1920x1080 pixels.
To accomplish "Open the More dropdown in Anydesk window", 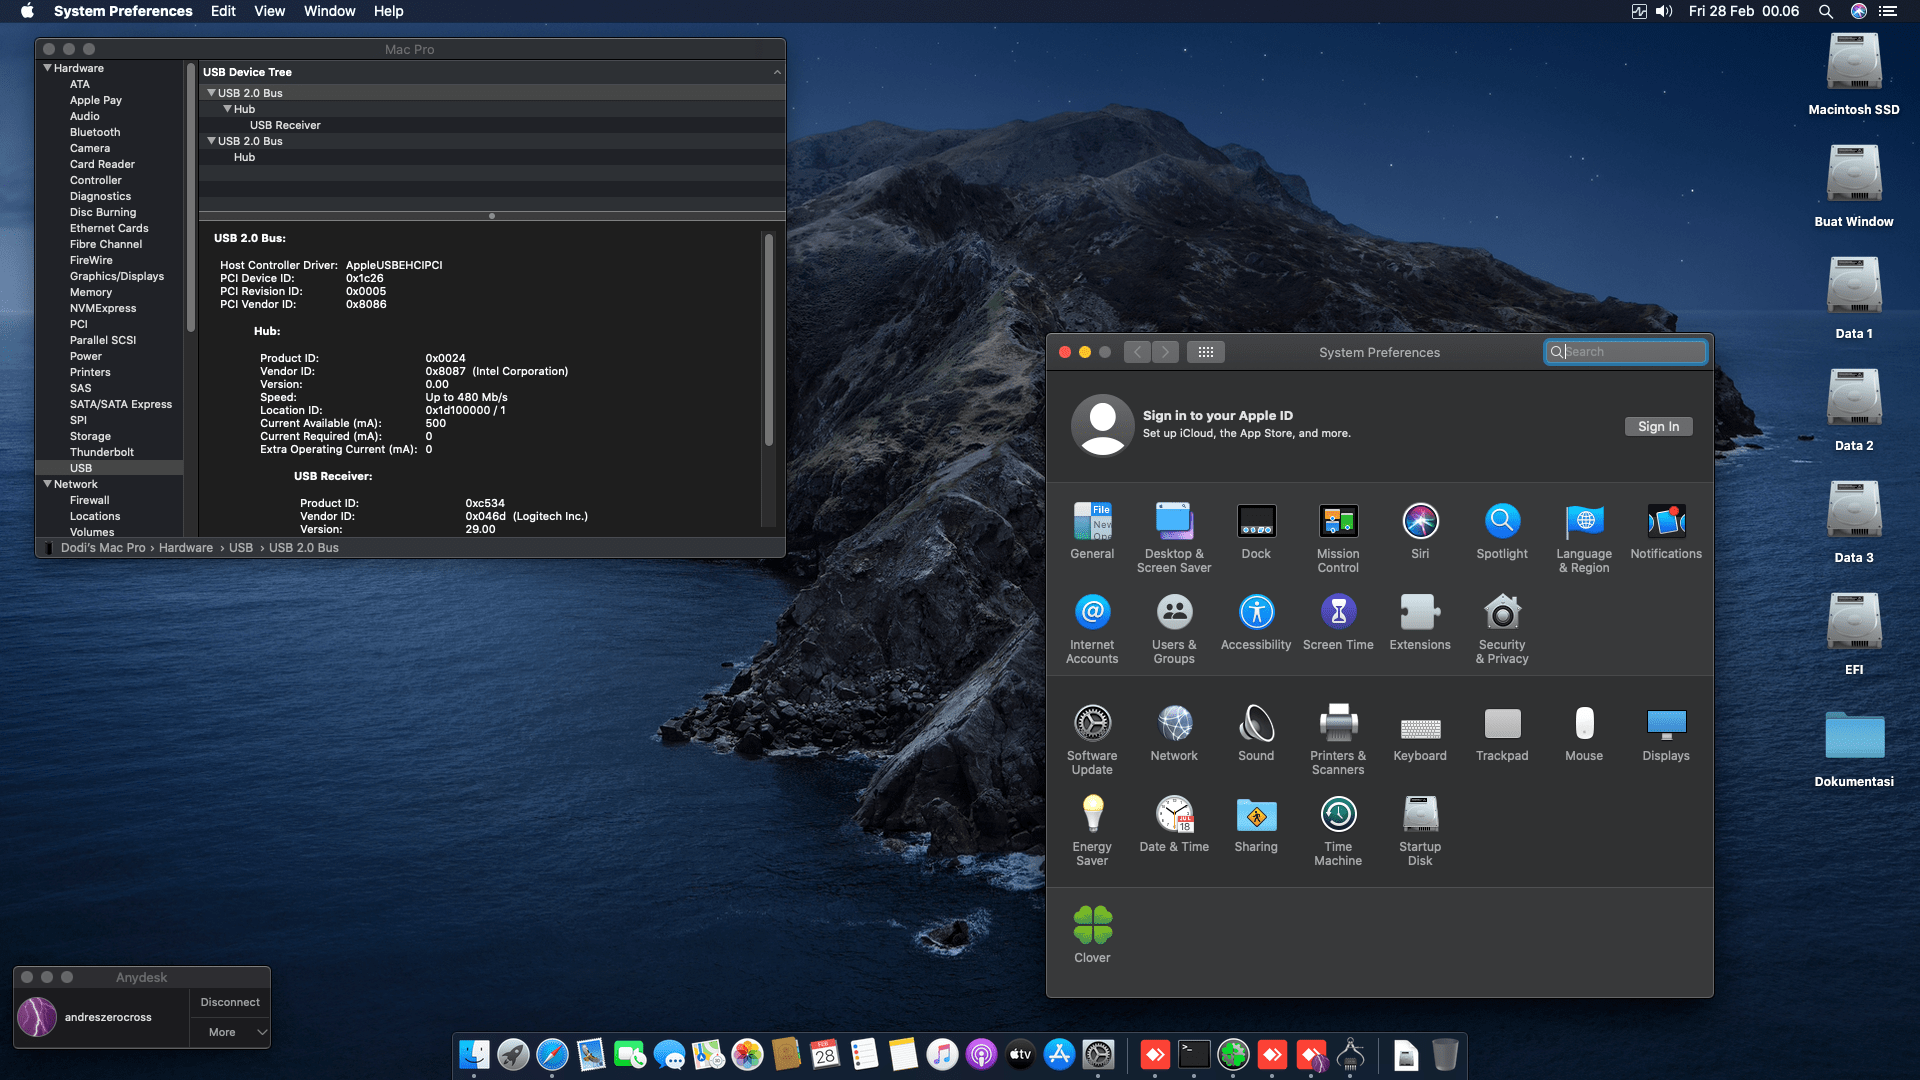I will tap(230, 1032).
